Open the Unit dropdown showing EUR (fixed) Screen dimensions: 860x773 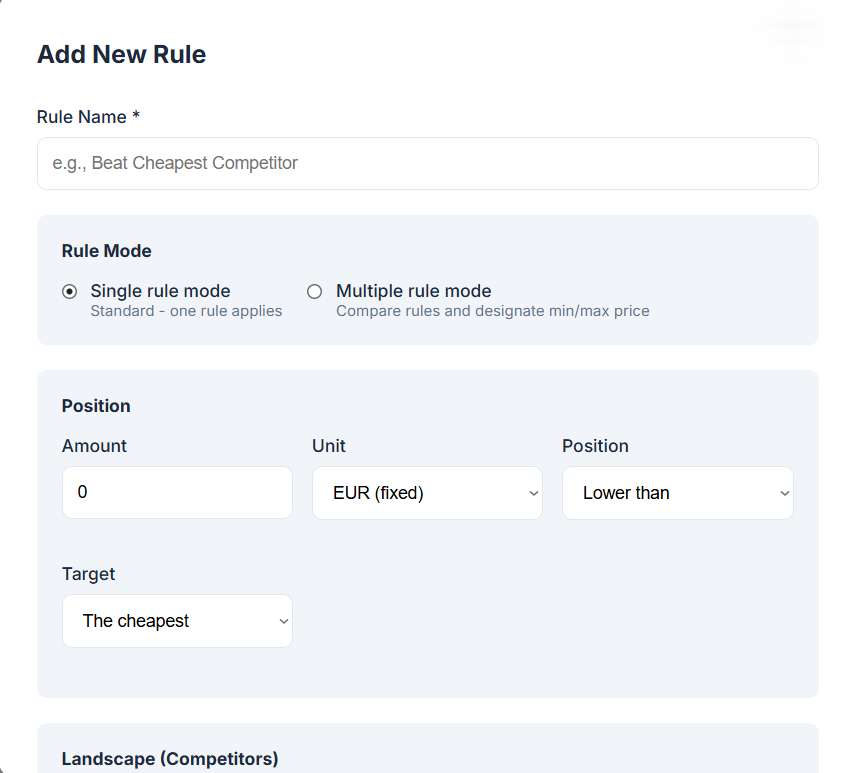(x=427, y=493)
